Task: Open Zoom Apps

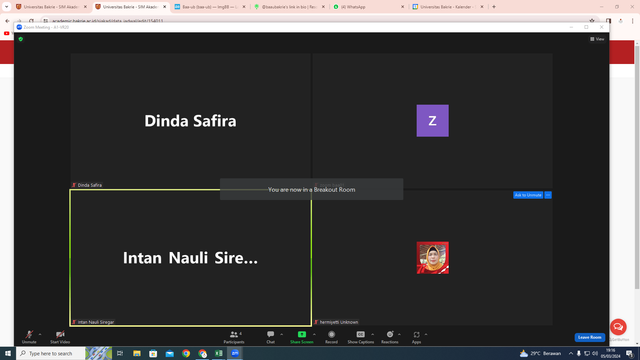Action: 416,337
